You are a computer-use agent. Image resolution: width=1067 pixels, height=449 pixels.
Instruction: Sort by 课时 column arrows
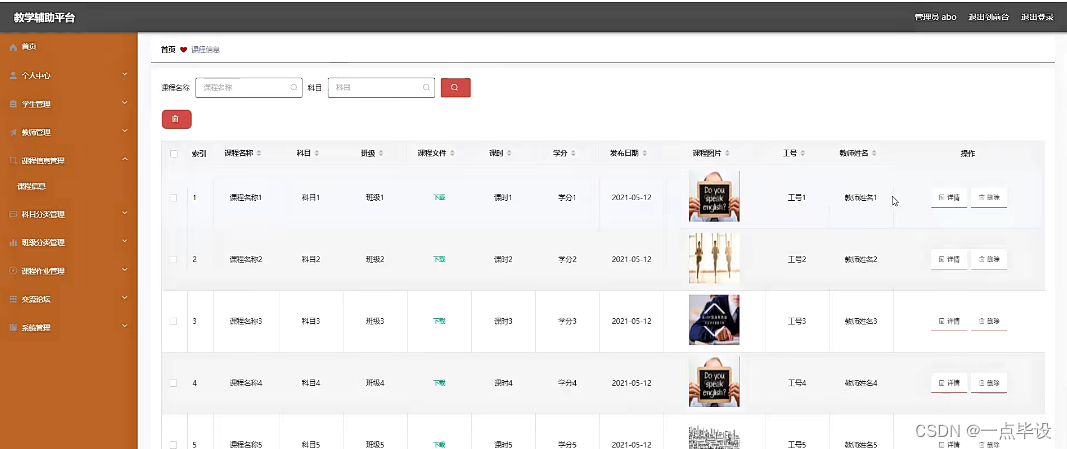tap(509, 154)
